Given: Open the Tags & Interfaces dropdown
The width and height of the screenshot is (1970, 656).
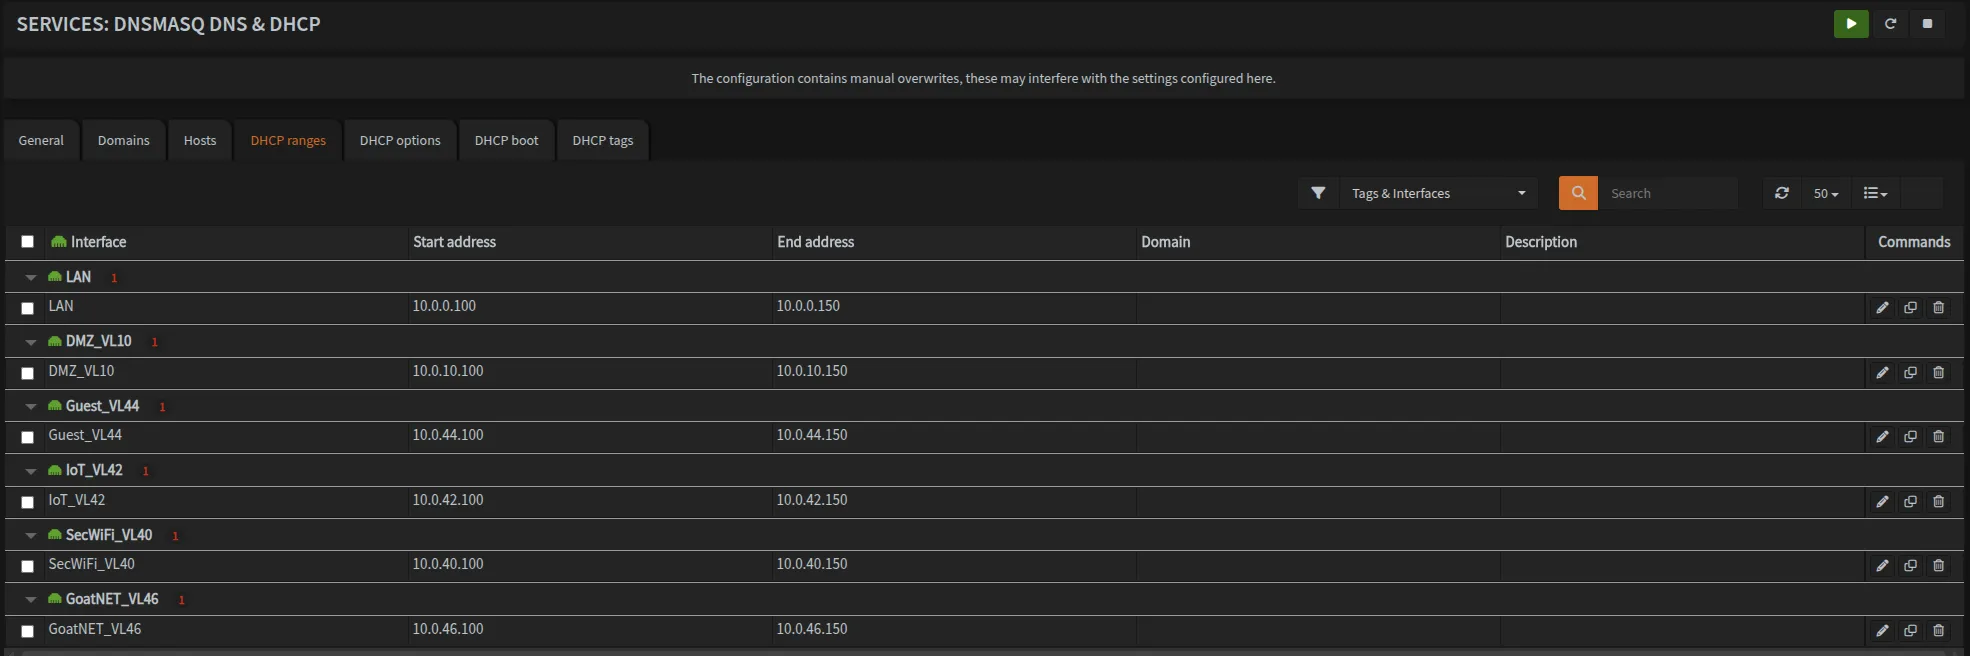Looking at the screenshot, I should click(1438, 193).
